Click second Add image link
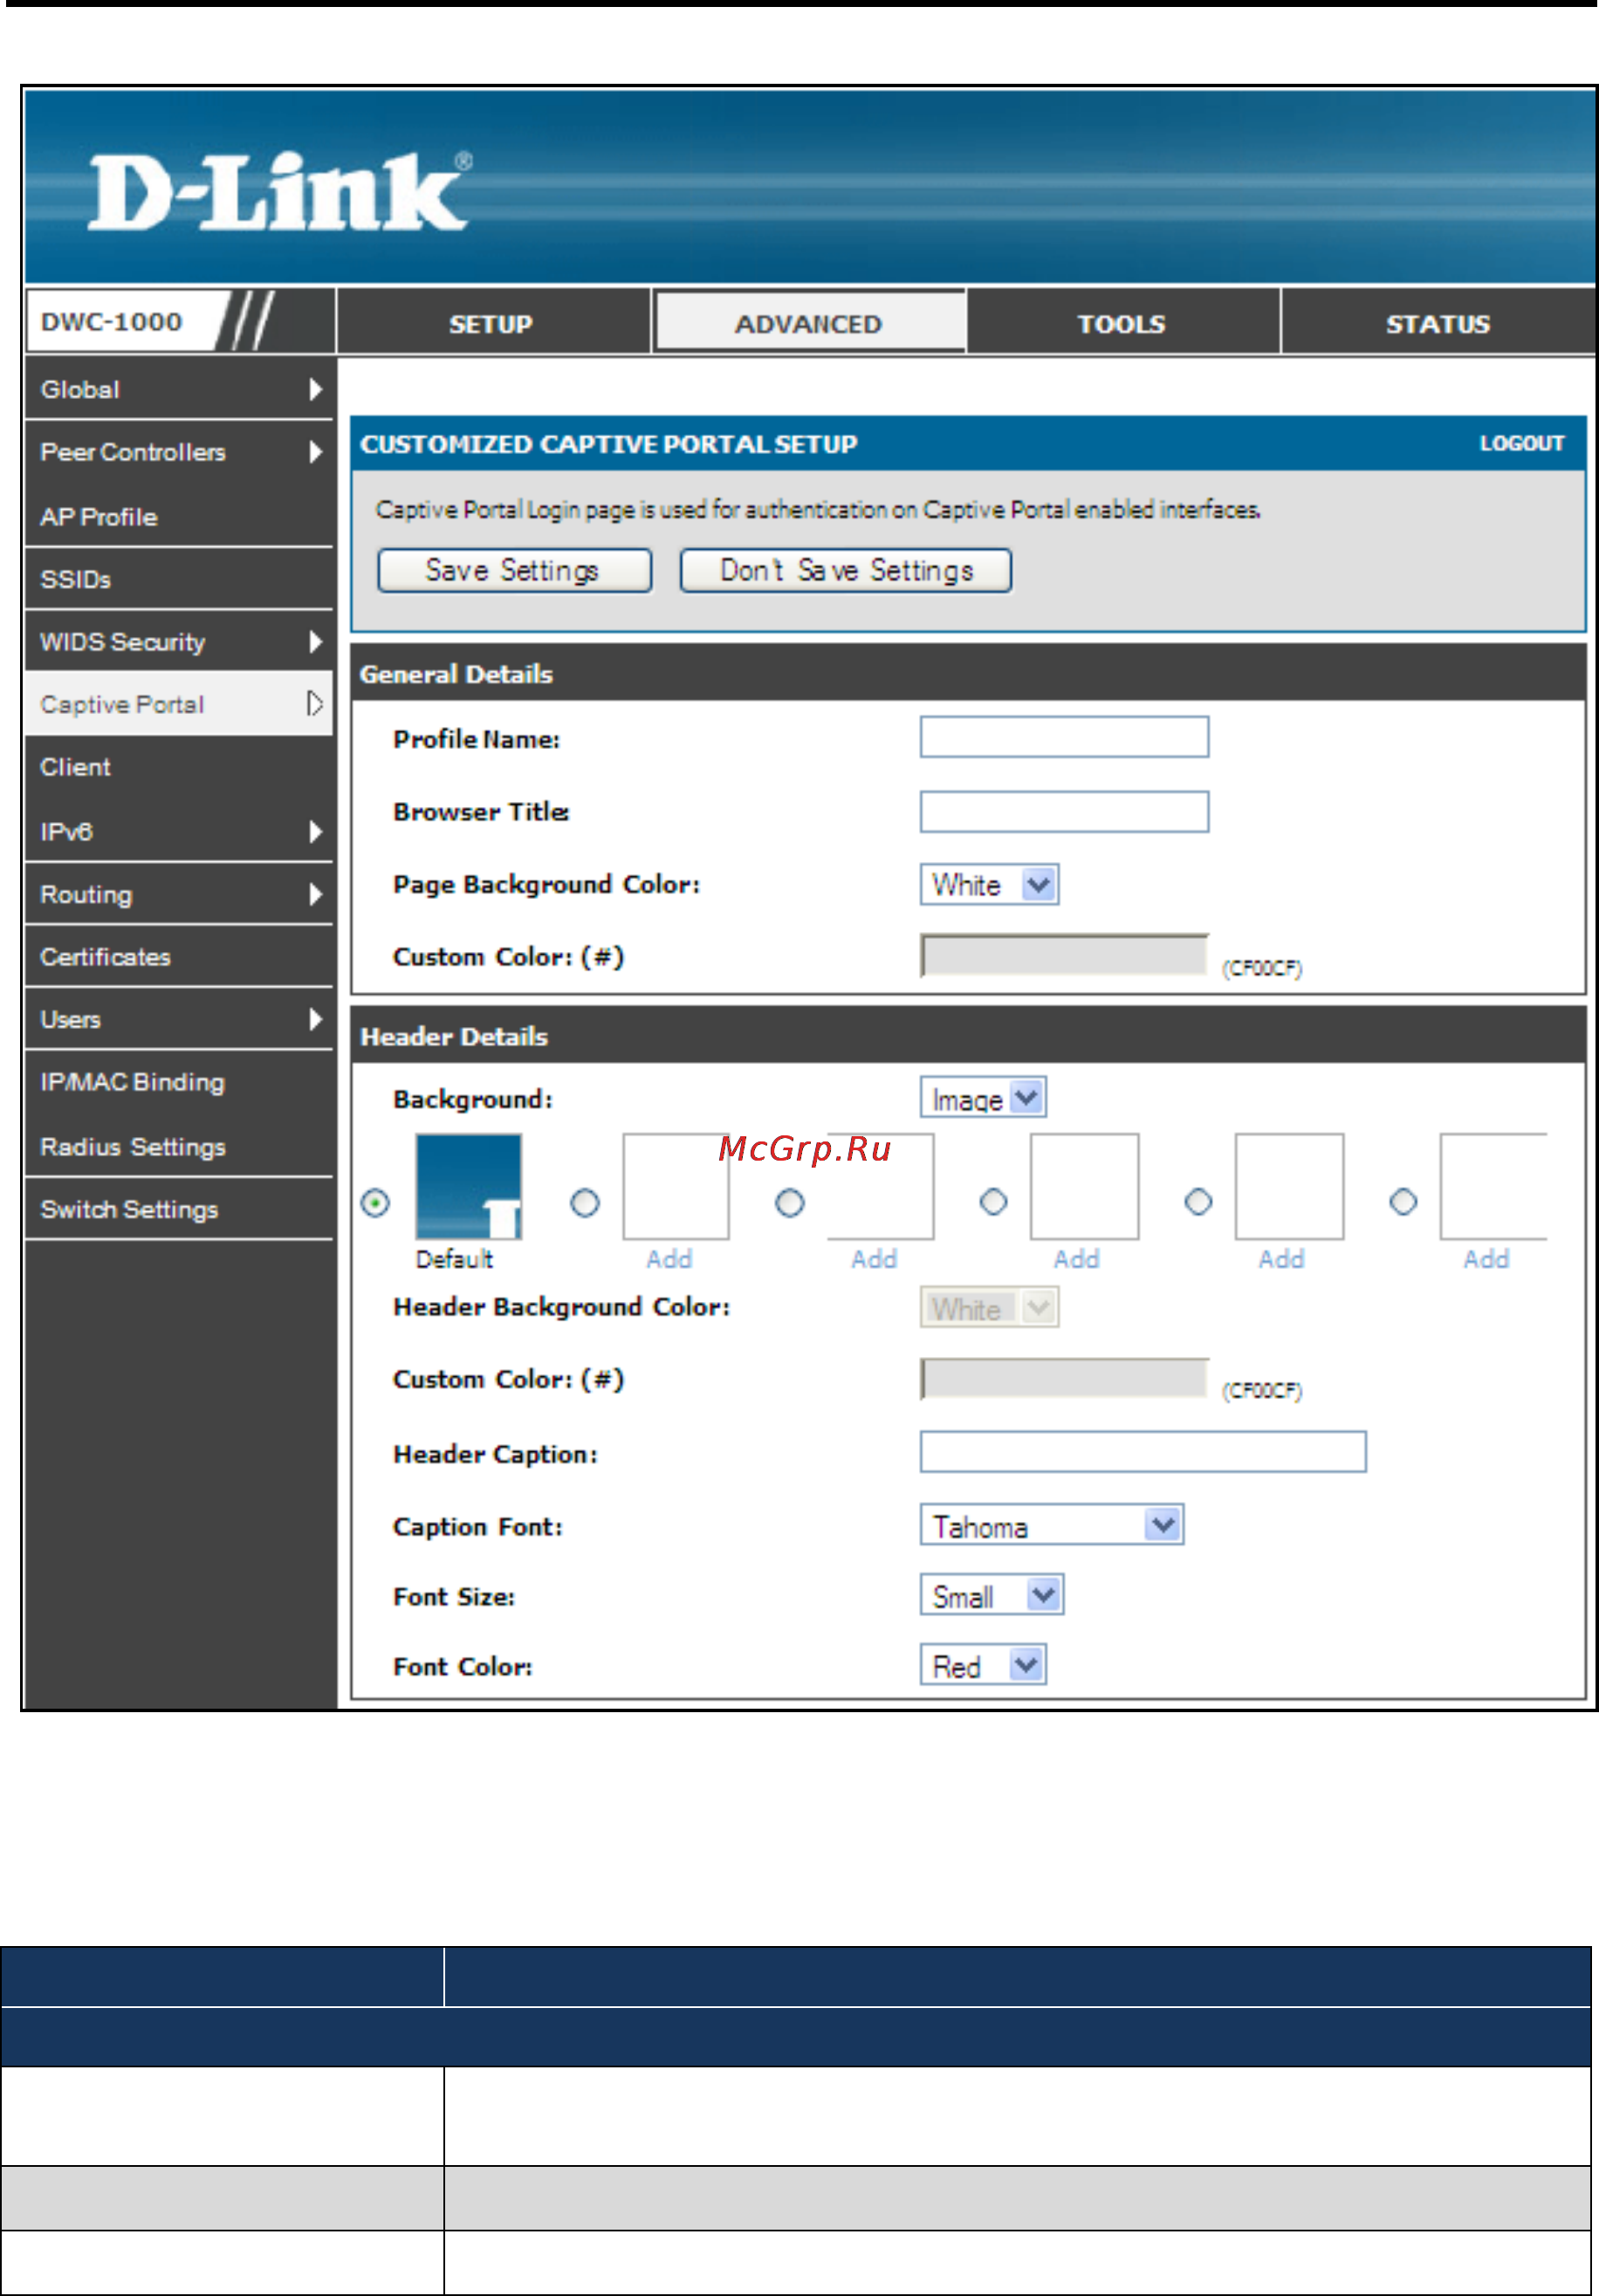 (x=874, y=1259)
